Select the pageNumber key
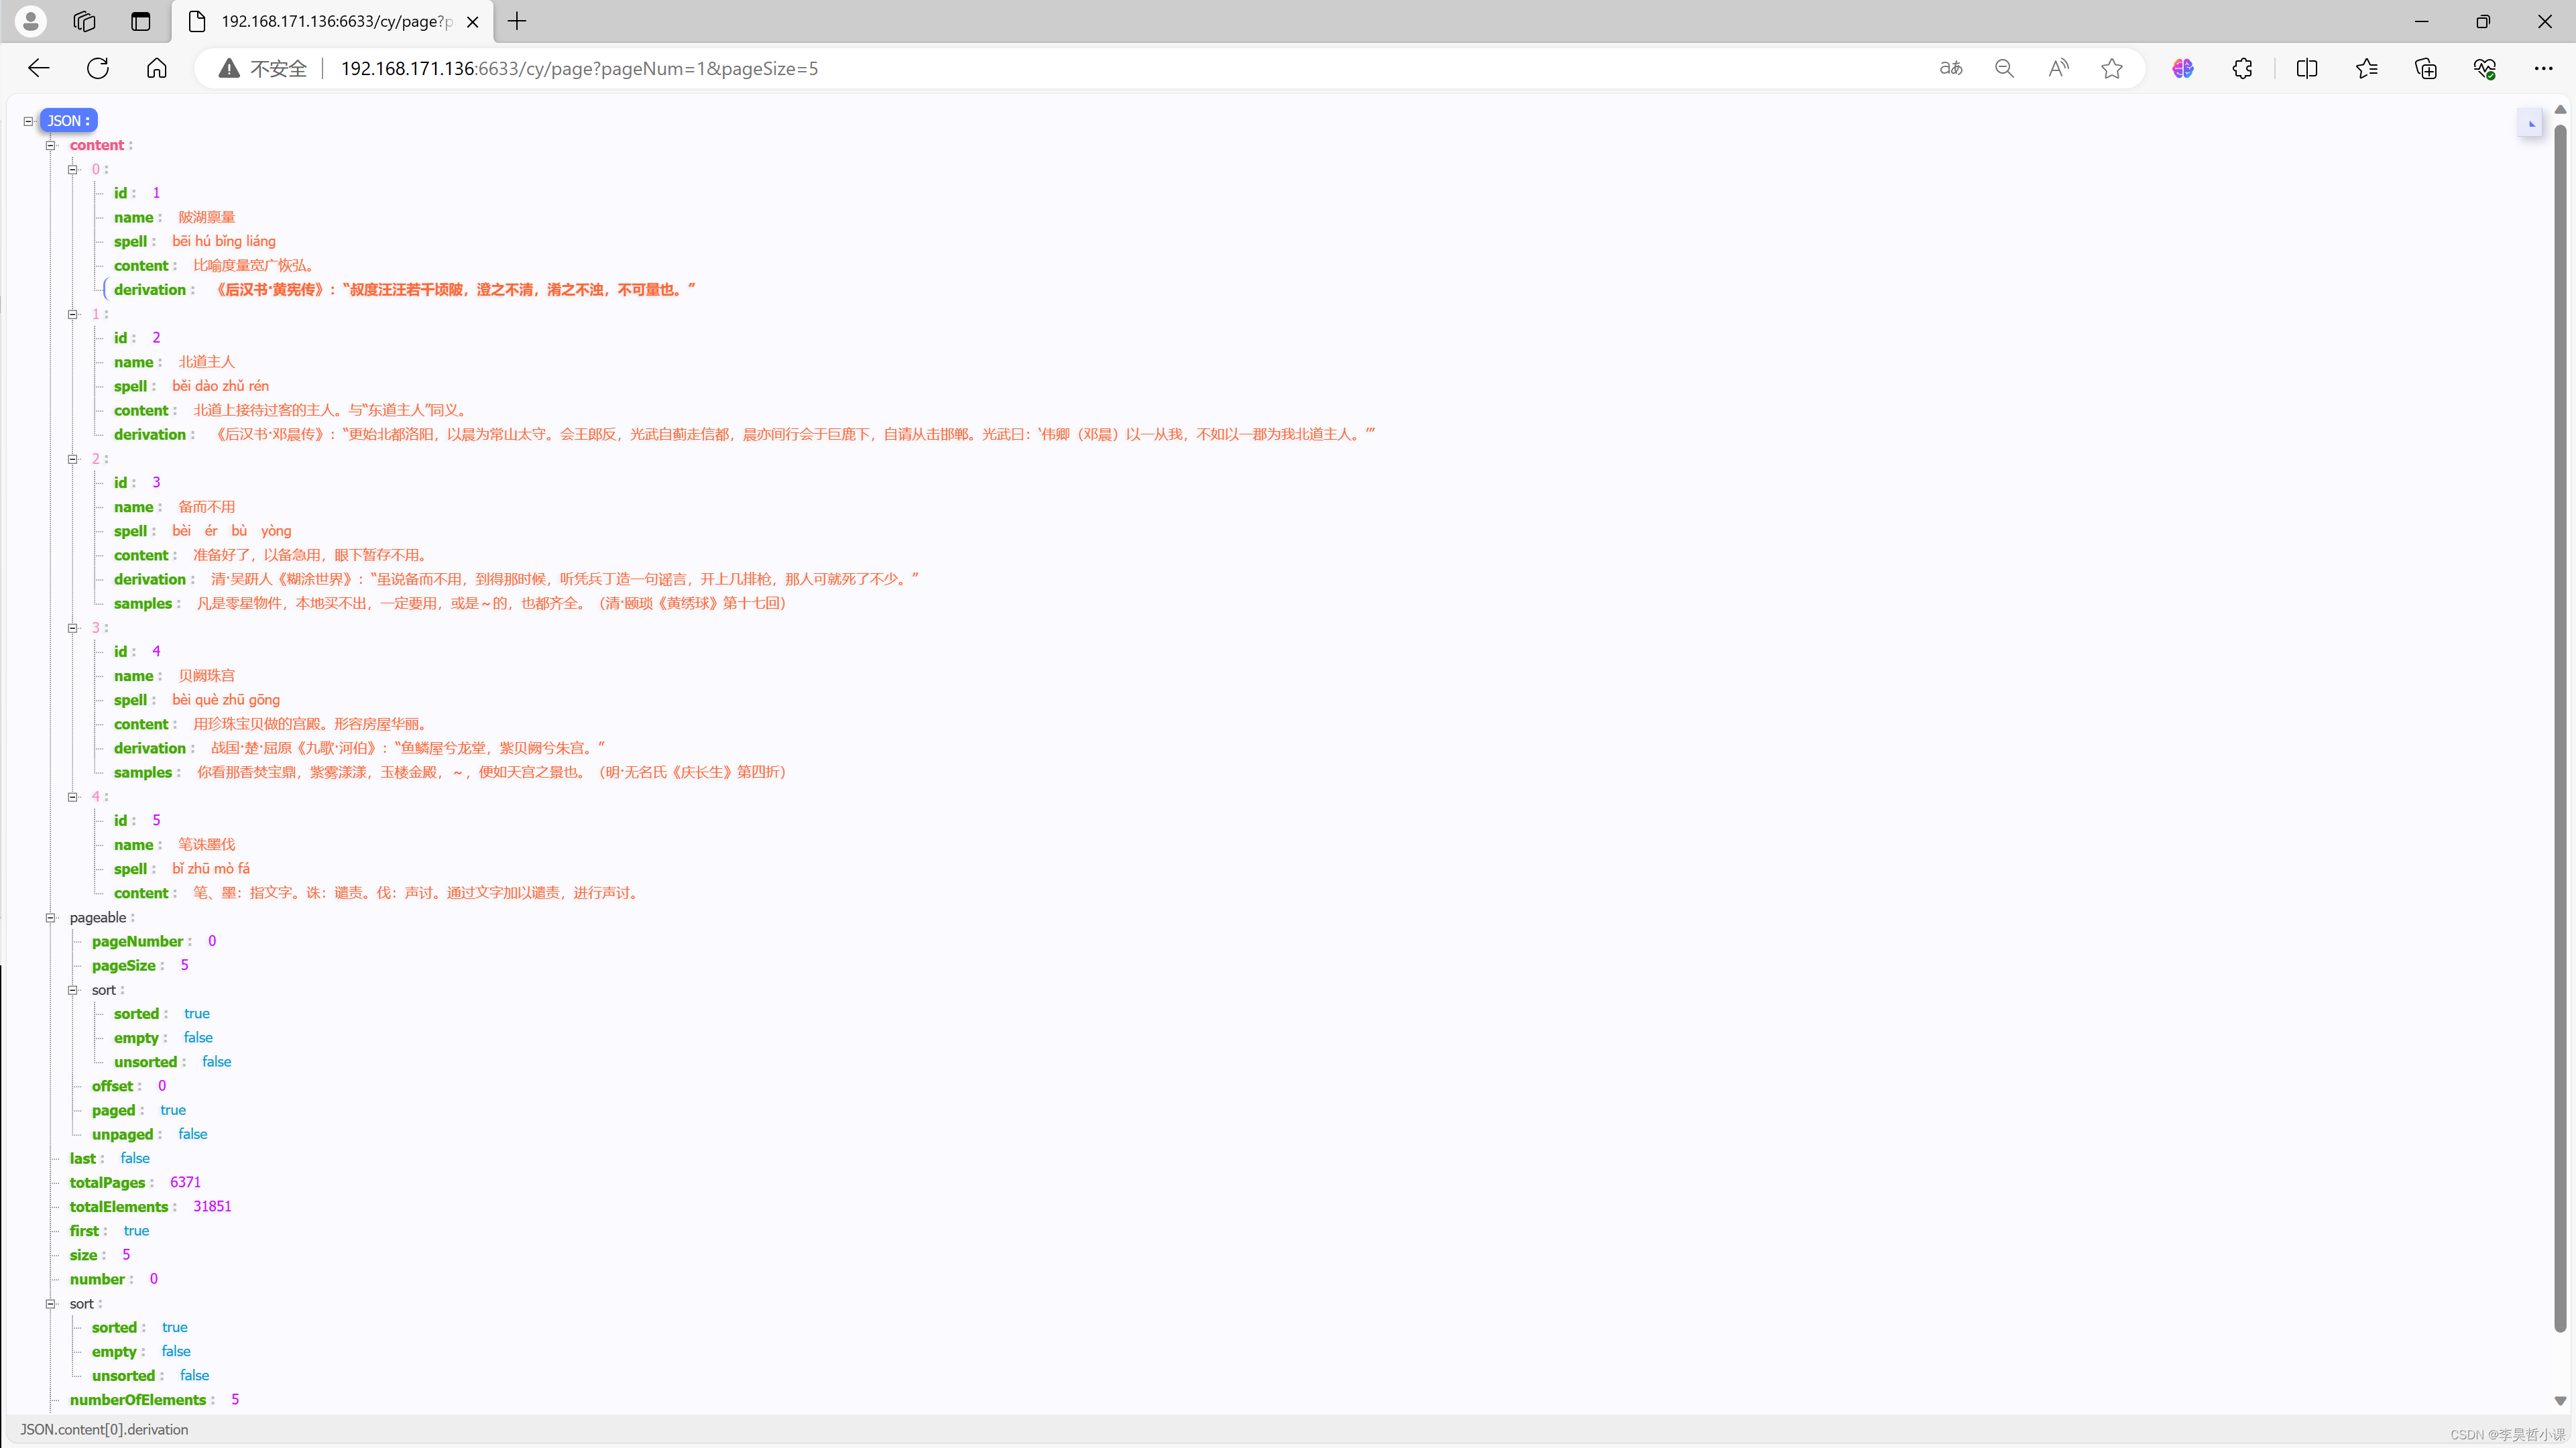This screenshot has width=2576, height=1448. tap(137, 941)
